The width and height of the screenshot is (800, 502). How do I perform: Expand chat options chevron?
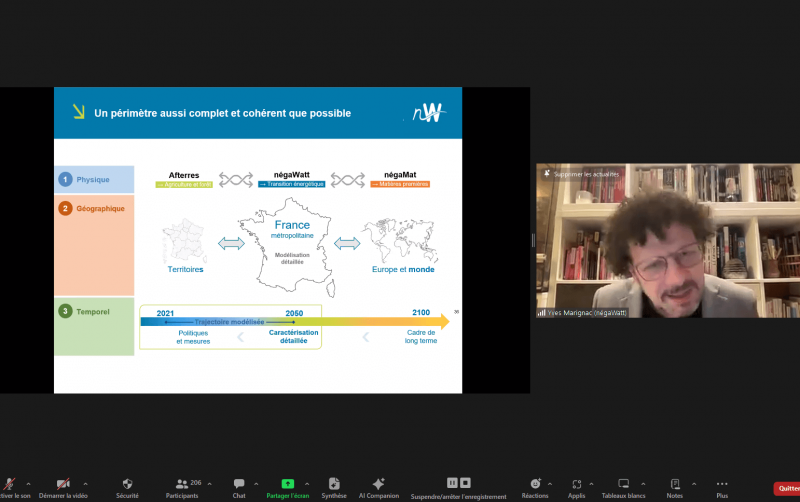click(256, 484)
